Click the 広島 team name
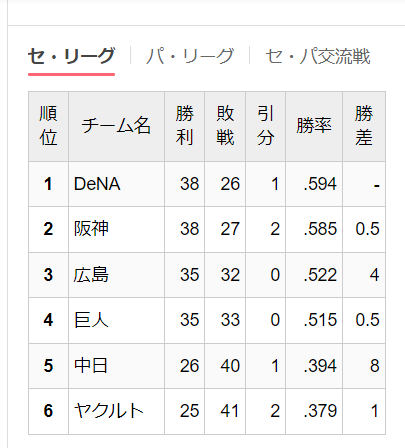The width and height of the screenshot is (405, 448). 91,275
